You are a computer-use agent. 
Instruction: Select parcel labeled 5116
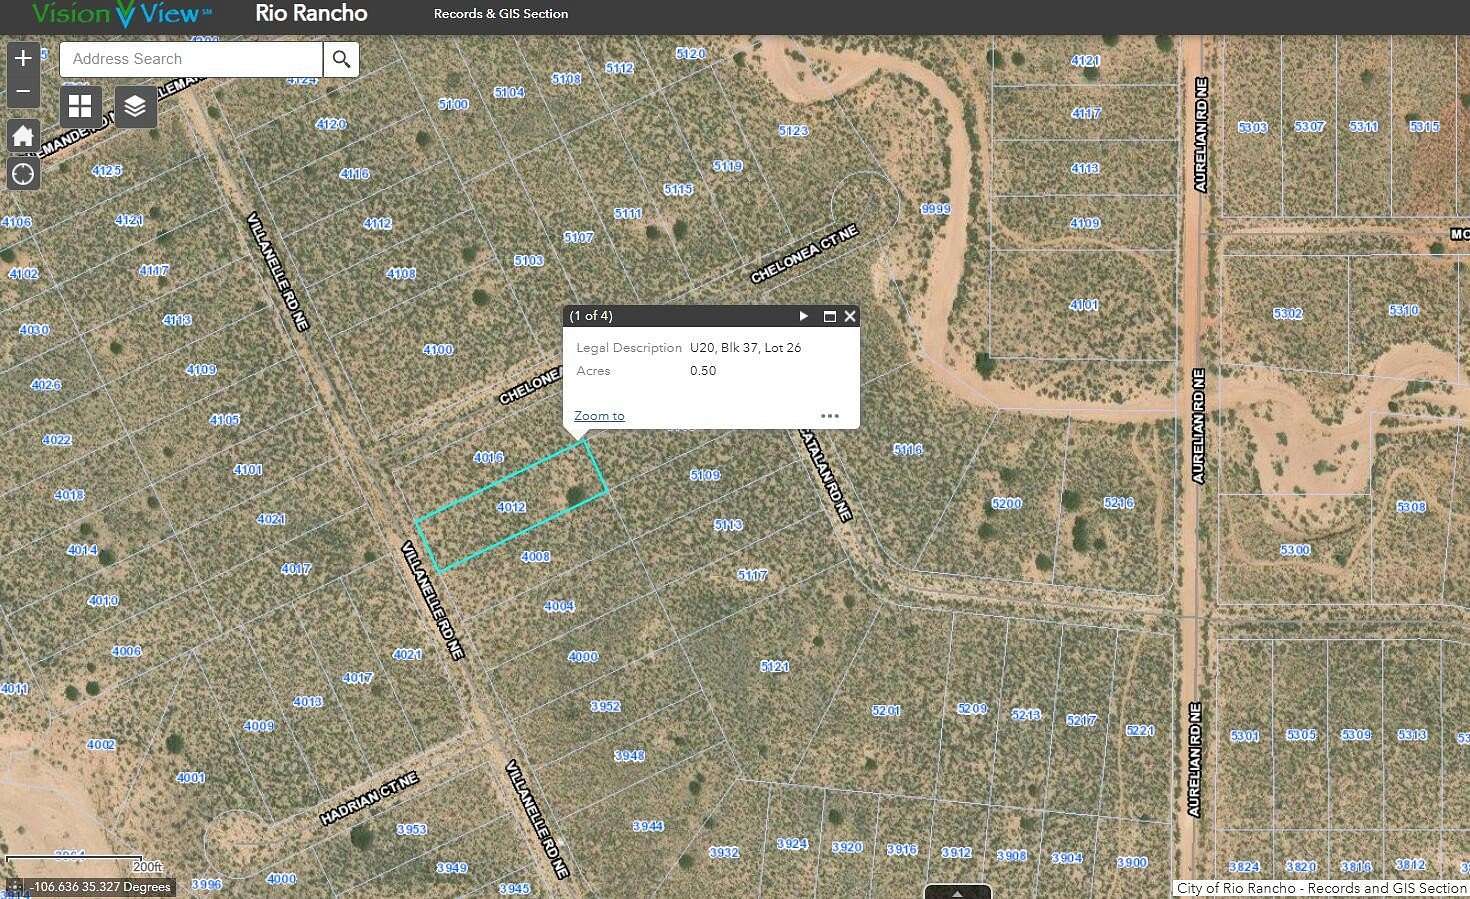pyautogui.click(x=908, y=450)
